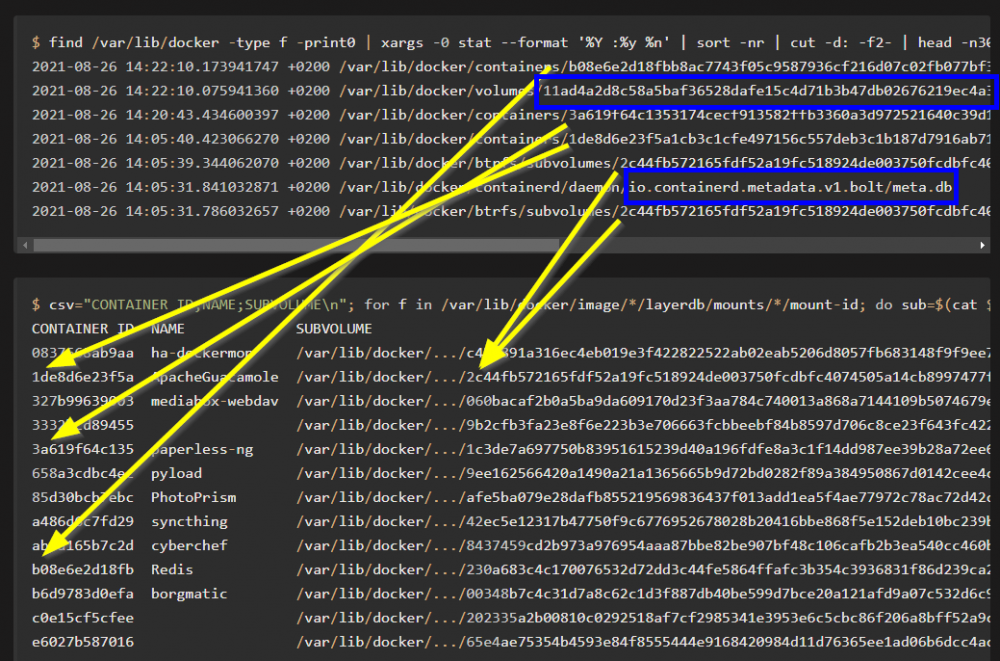The height and width of the screenshot is (661, 1000).
Task: Click timestamp 14:05:40.423066270 in the output
Action: [202, 138]
